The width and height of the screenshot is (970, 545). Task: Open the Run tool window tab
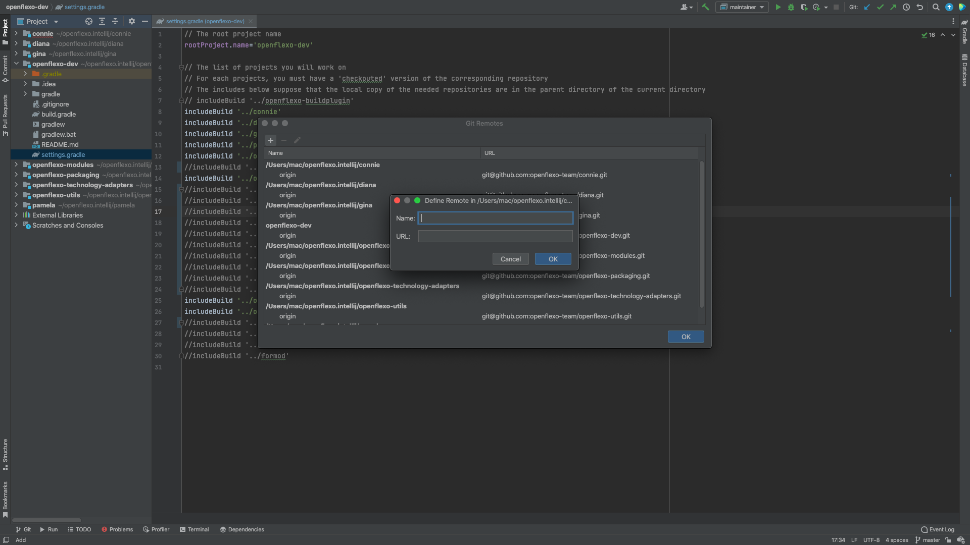pos(49,530)
